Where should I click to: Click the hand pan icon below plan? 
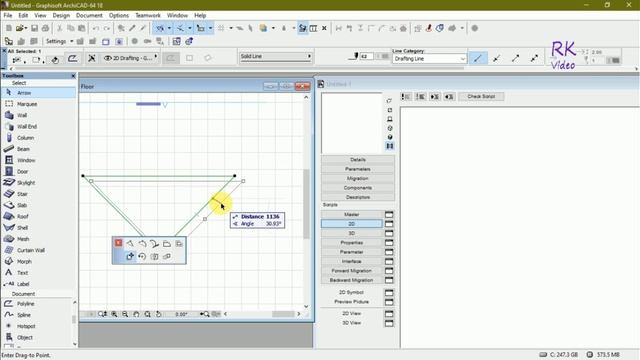(x=136, y=314)
